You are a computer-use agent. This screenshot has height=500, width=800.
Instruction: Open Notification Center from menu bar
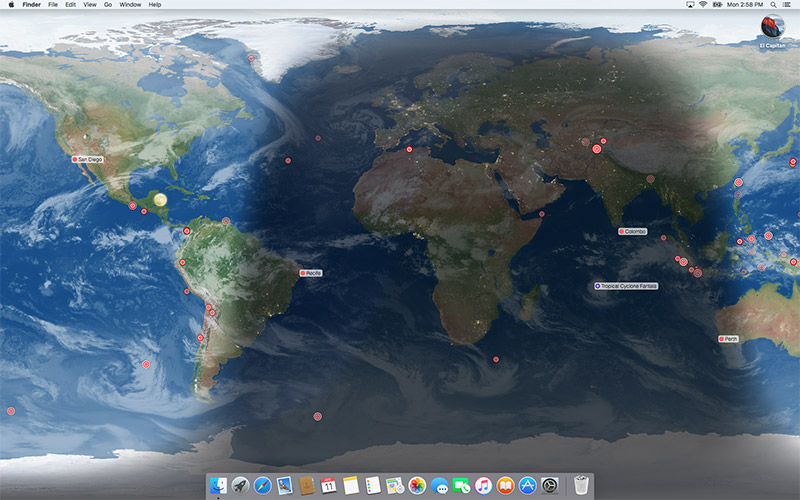pyautogui.click(x=788, y=5)
